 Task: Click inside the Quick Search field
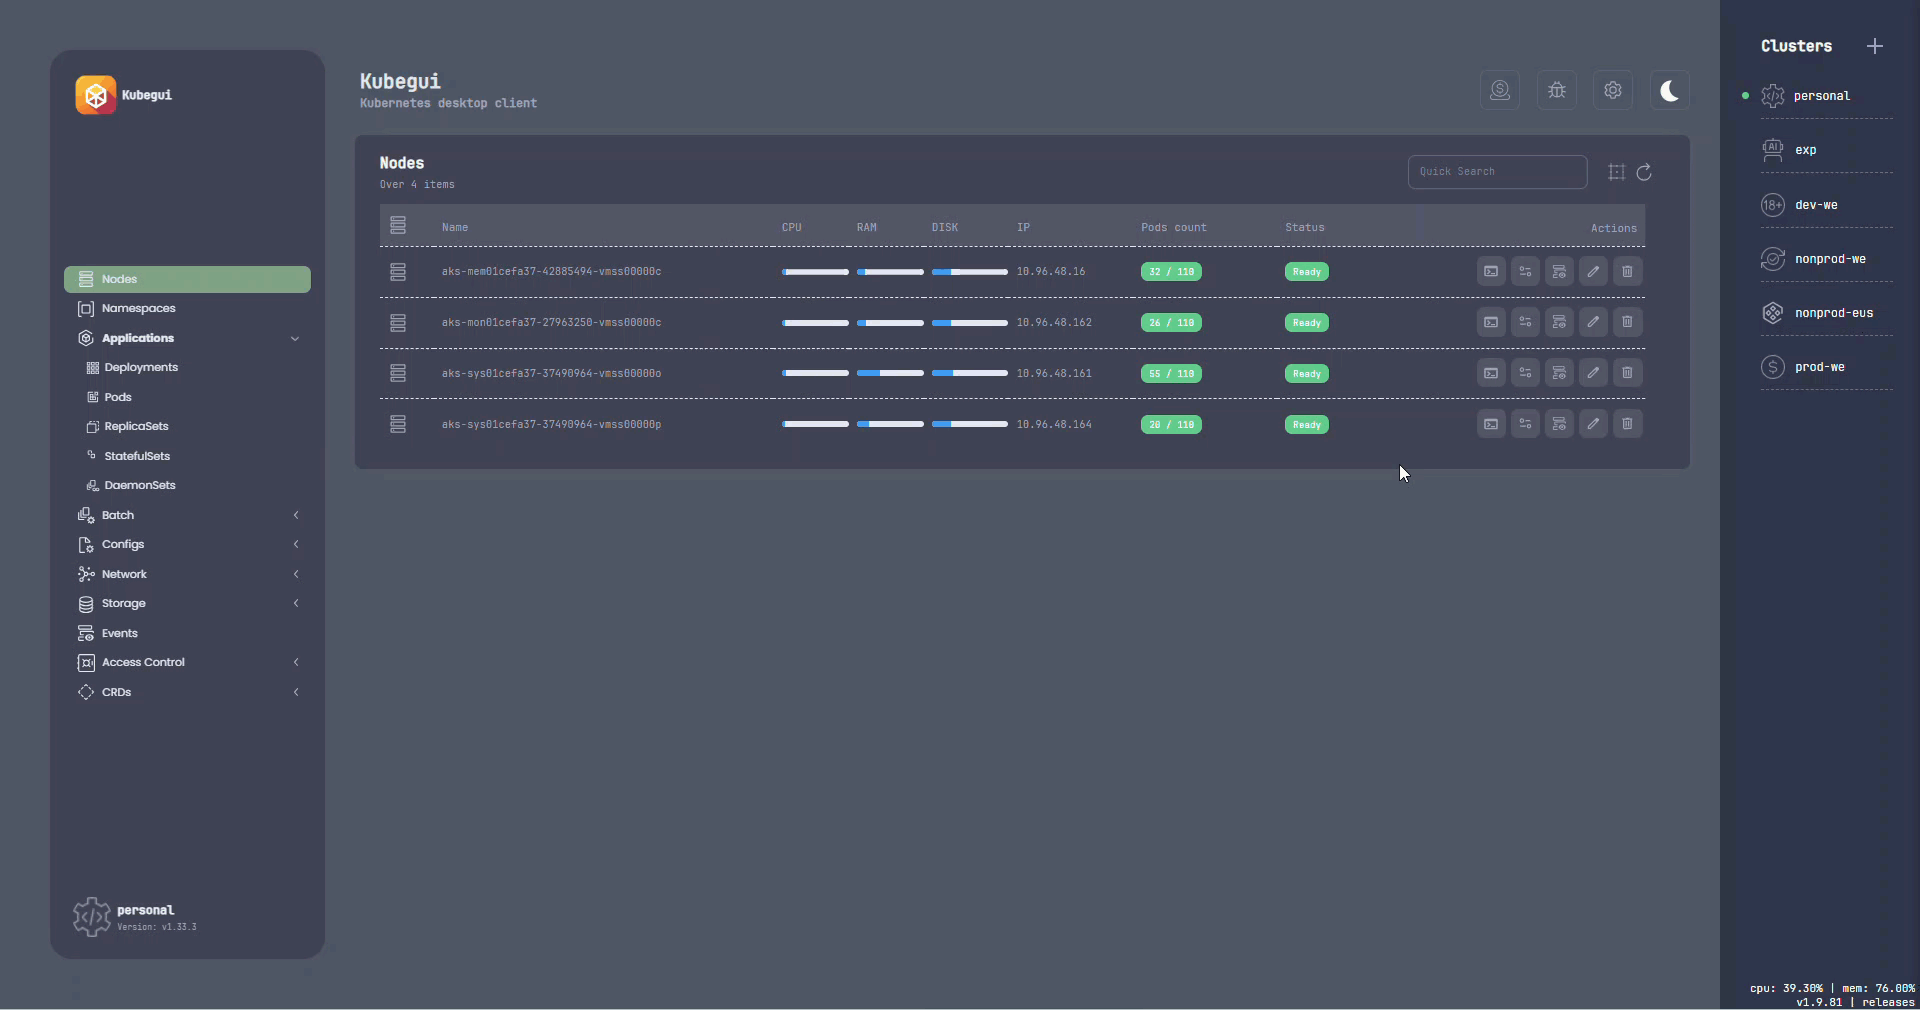[x=1497, y=171]
